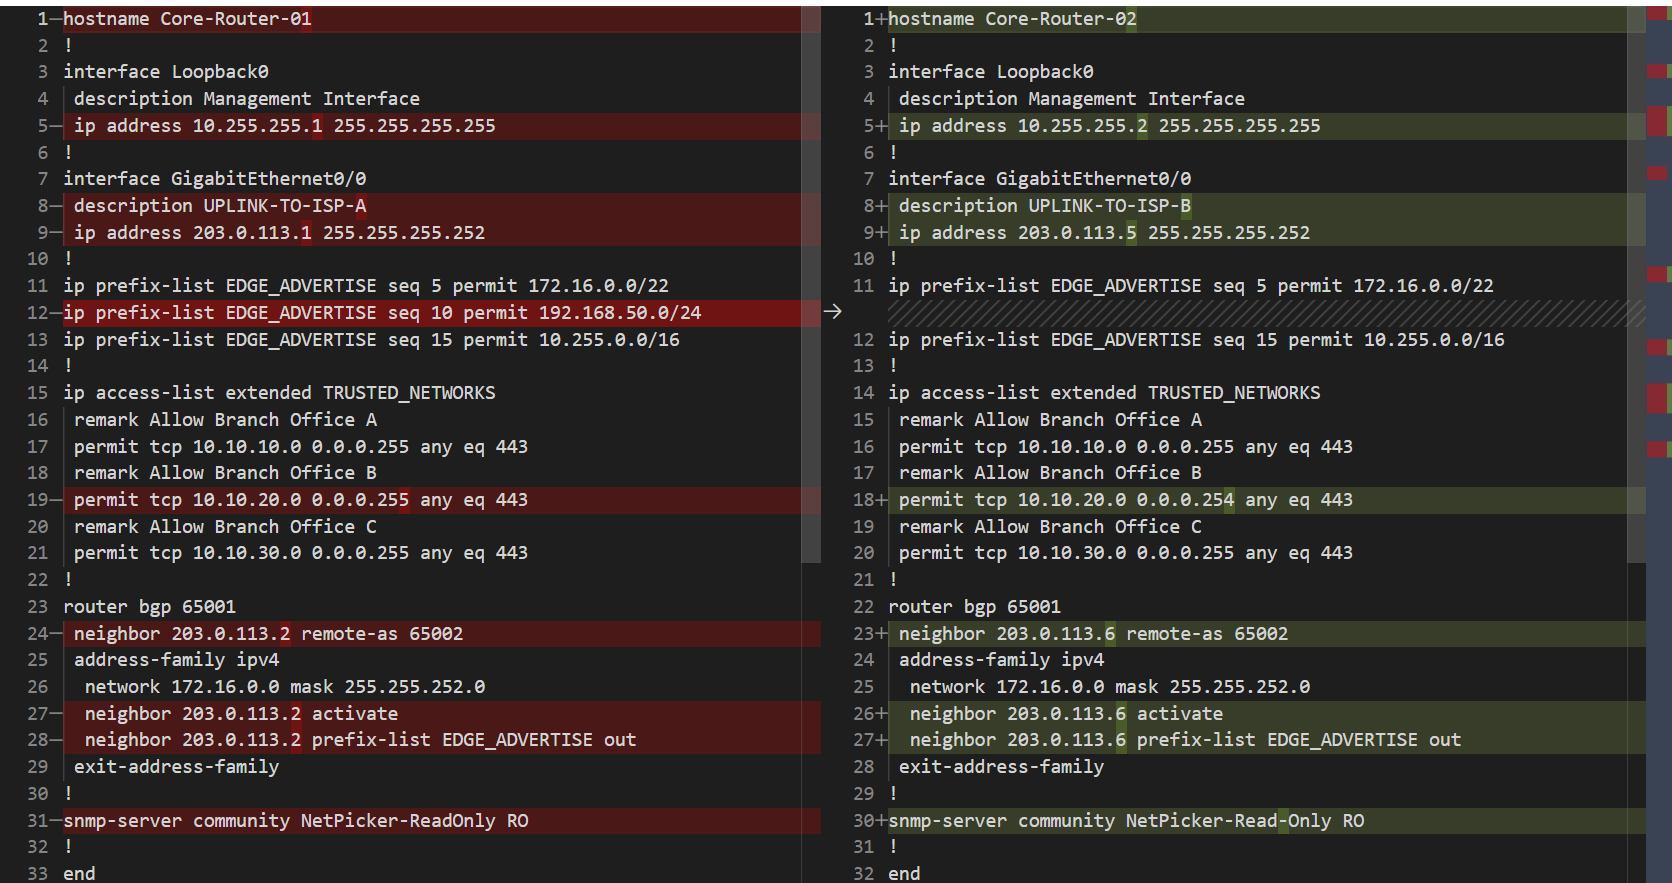Click 'remark Allow Branch Office B' in right pane
The width and height of the screenshot is (1672, 883).
pyautogui.click(x=1050, y=473)
